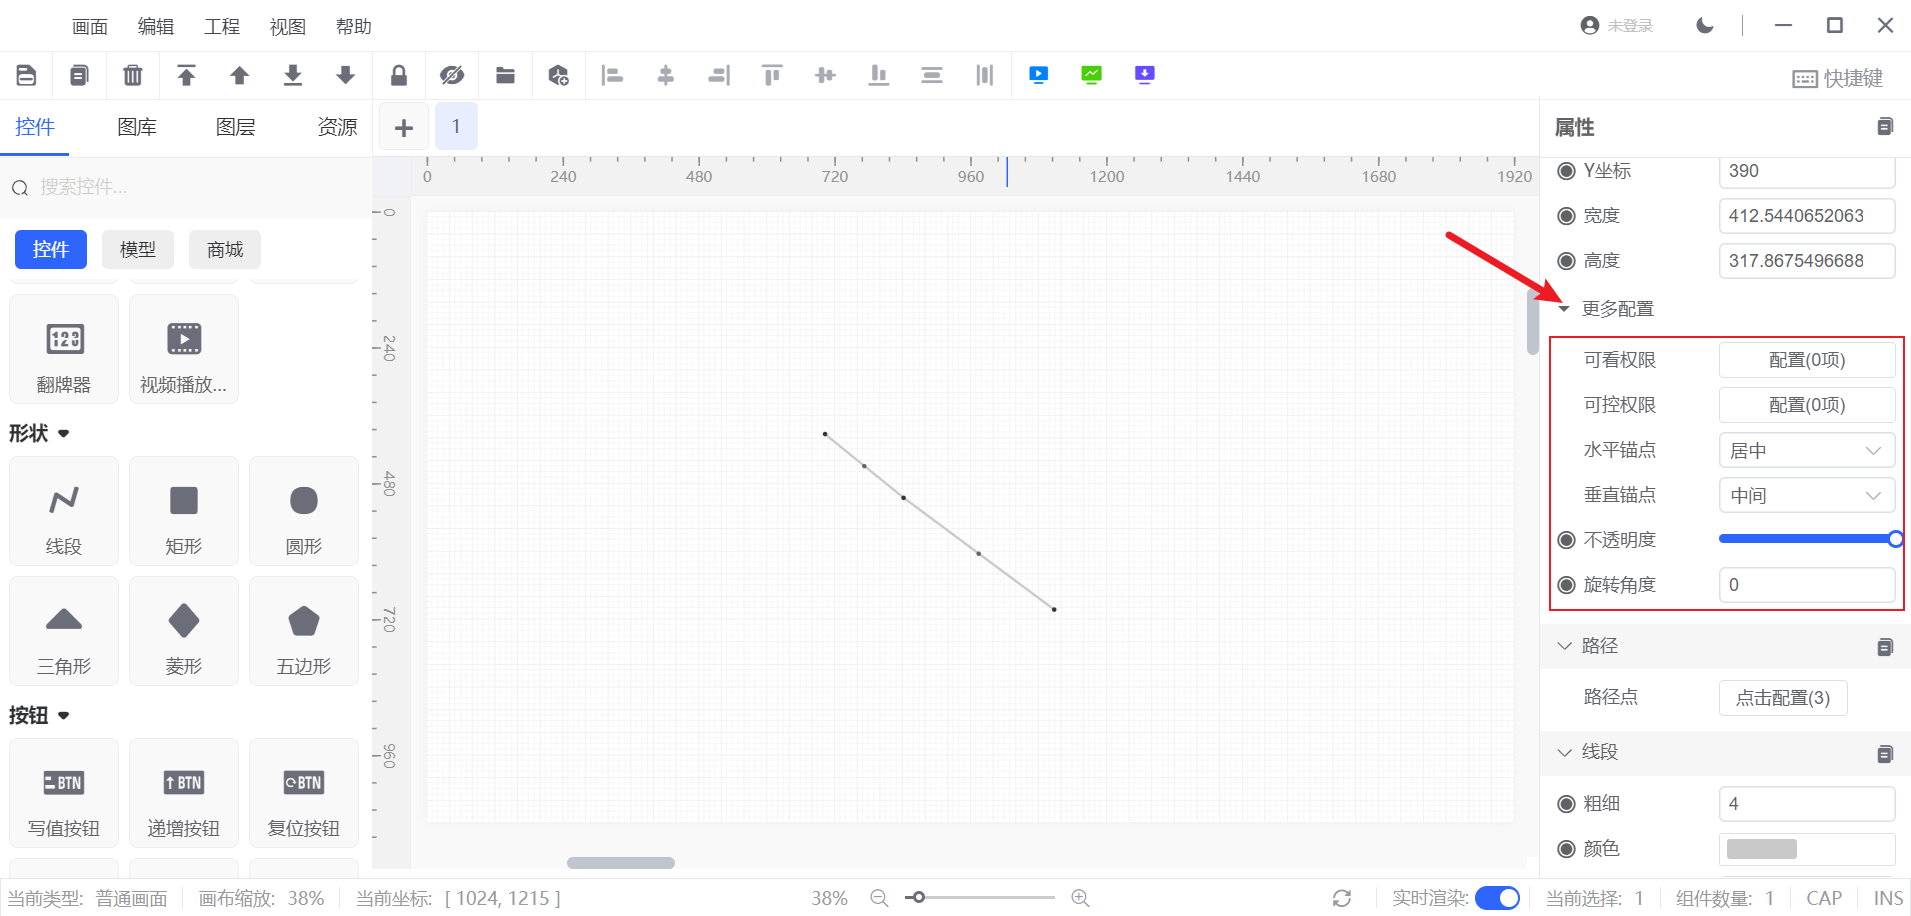Click the radio button beside 旋转角度
1911x916 pixels.
(x=1566, y=585)
